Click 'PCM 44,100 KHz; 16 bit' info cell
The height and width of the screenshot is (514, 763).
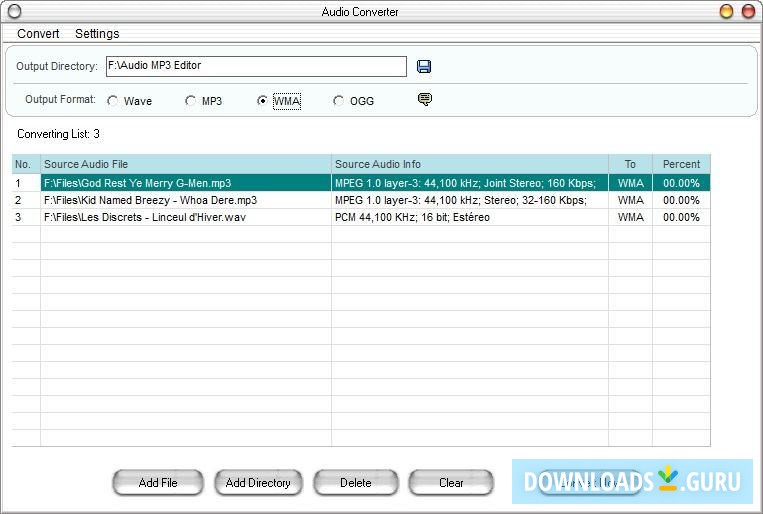tap(470, 217)
